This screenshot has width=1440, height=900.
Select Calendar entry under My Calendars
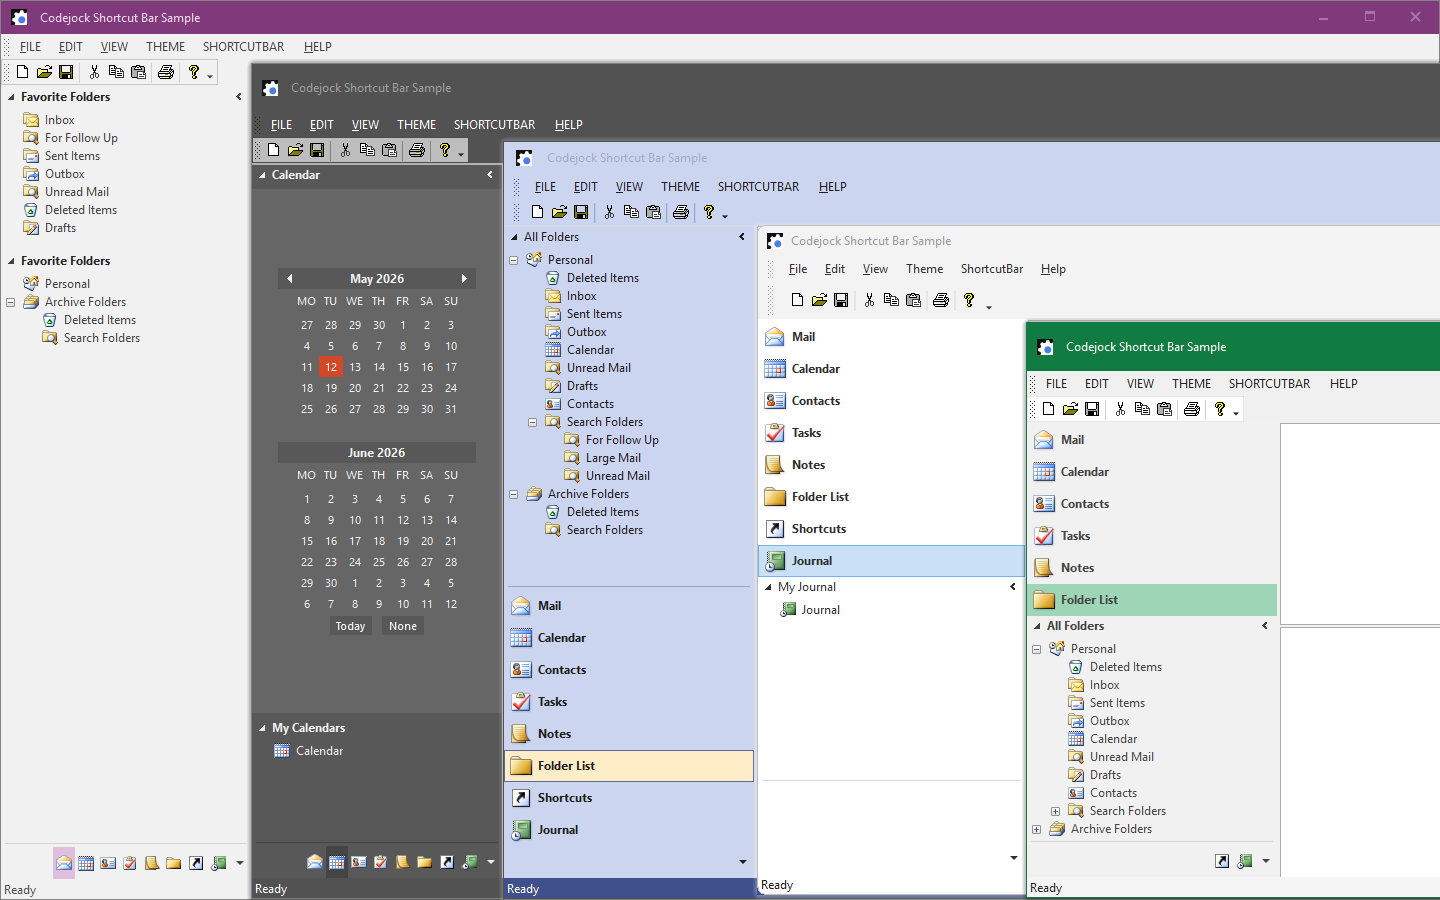[x=319, y=751]
